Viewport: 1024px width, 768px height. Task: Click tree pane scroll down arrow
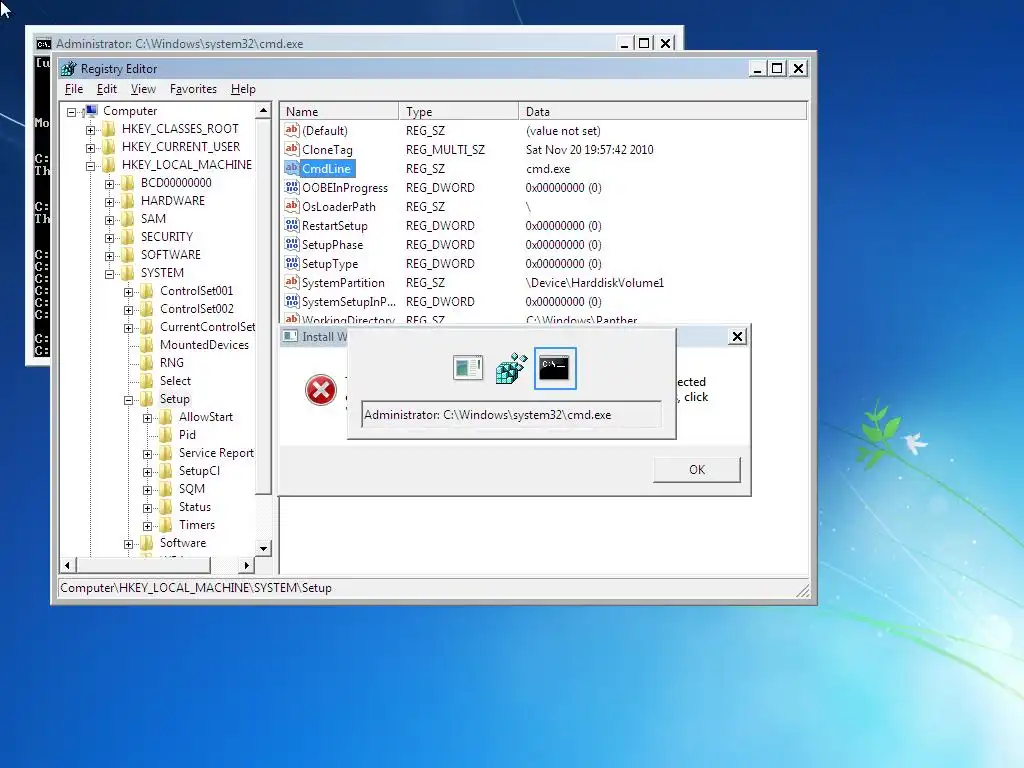[263, 548]
